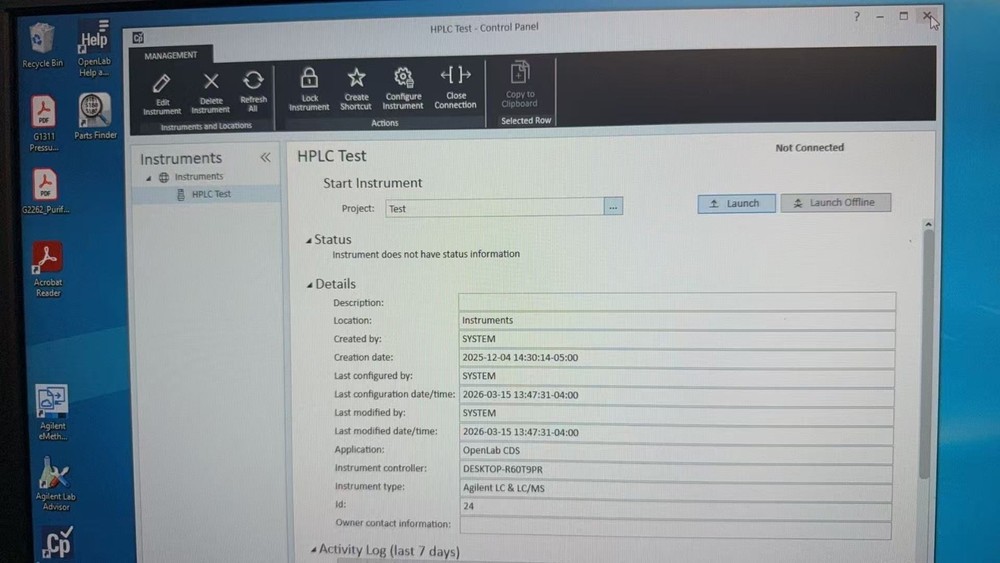Collapse the Instruments tree node
This screenshot has height=563, width=1000.
click(150, 178)
